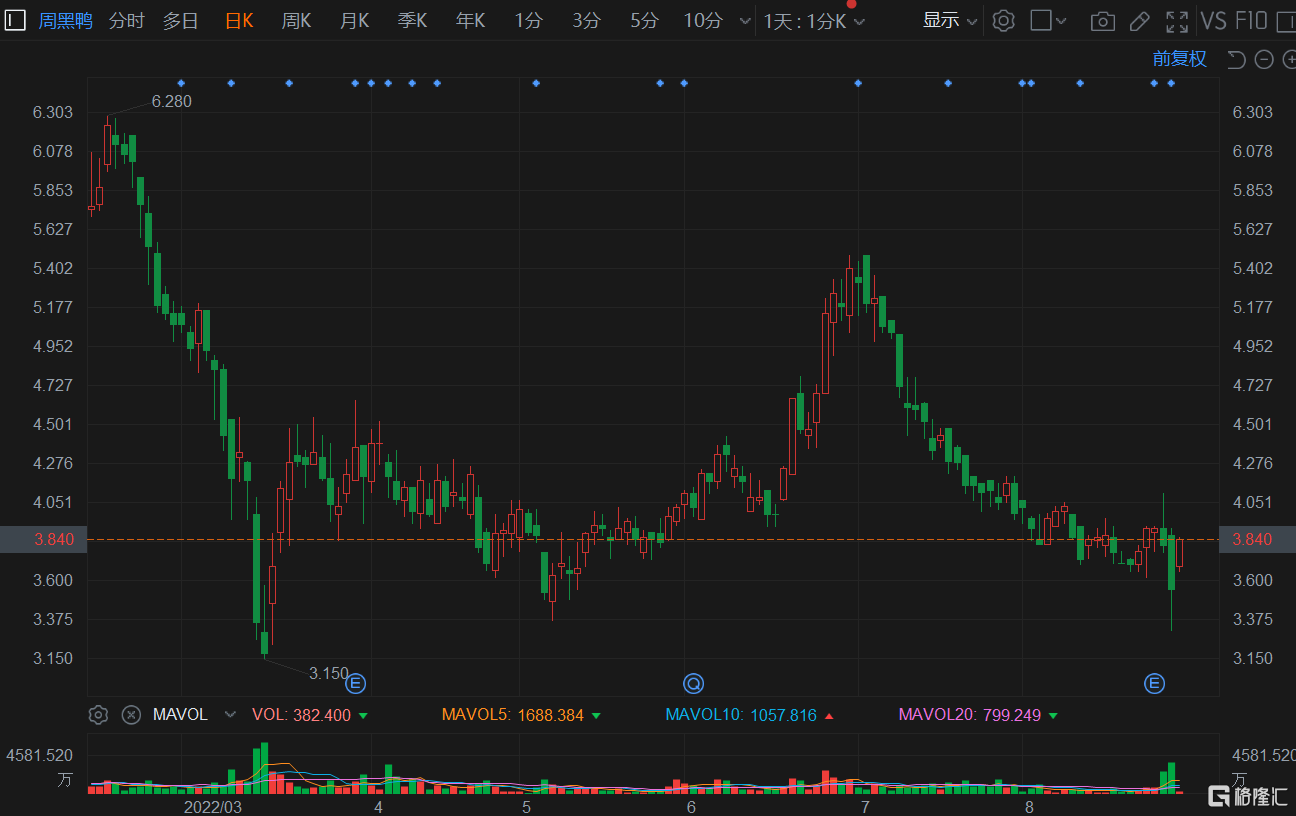
Task: Select the 周K weekly candlestick tab
Action: point(296,21)
